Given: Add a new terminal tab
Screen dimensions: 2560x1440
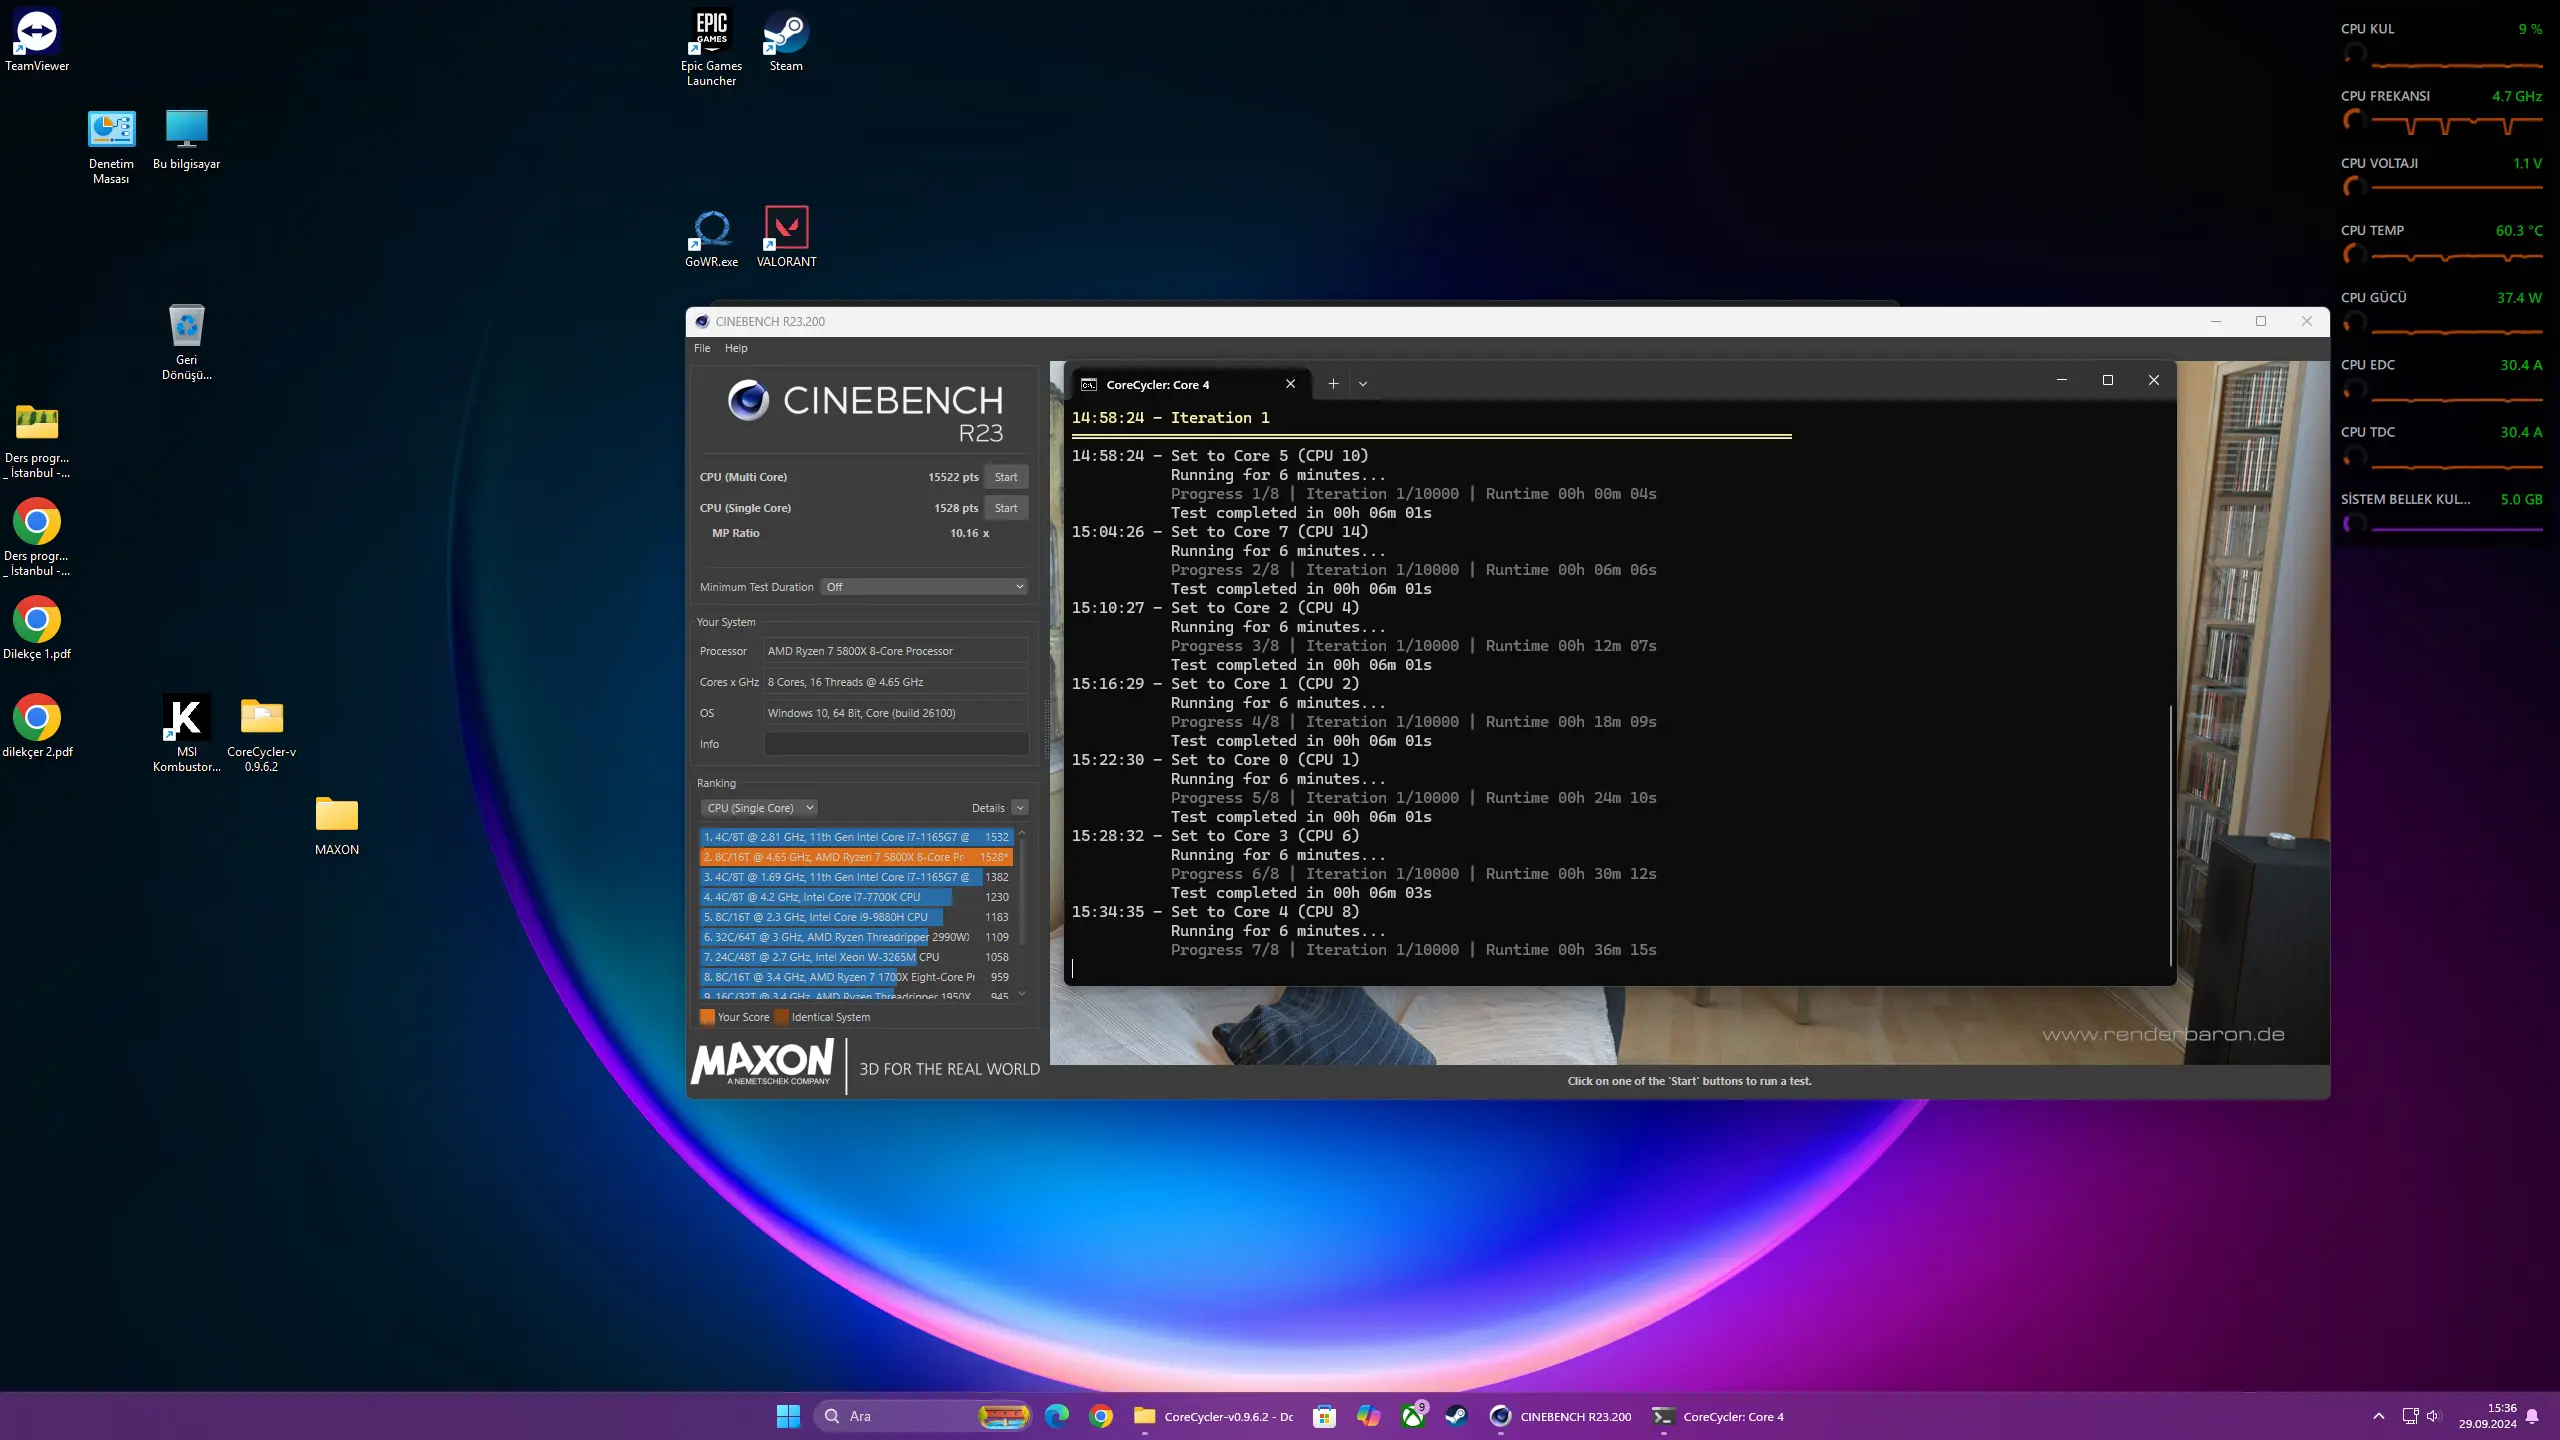Looking at the screenshot, I should (x=1333, y=384).
